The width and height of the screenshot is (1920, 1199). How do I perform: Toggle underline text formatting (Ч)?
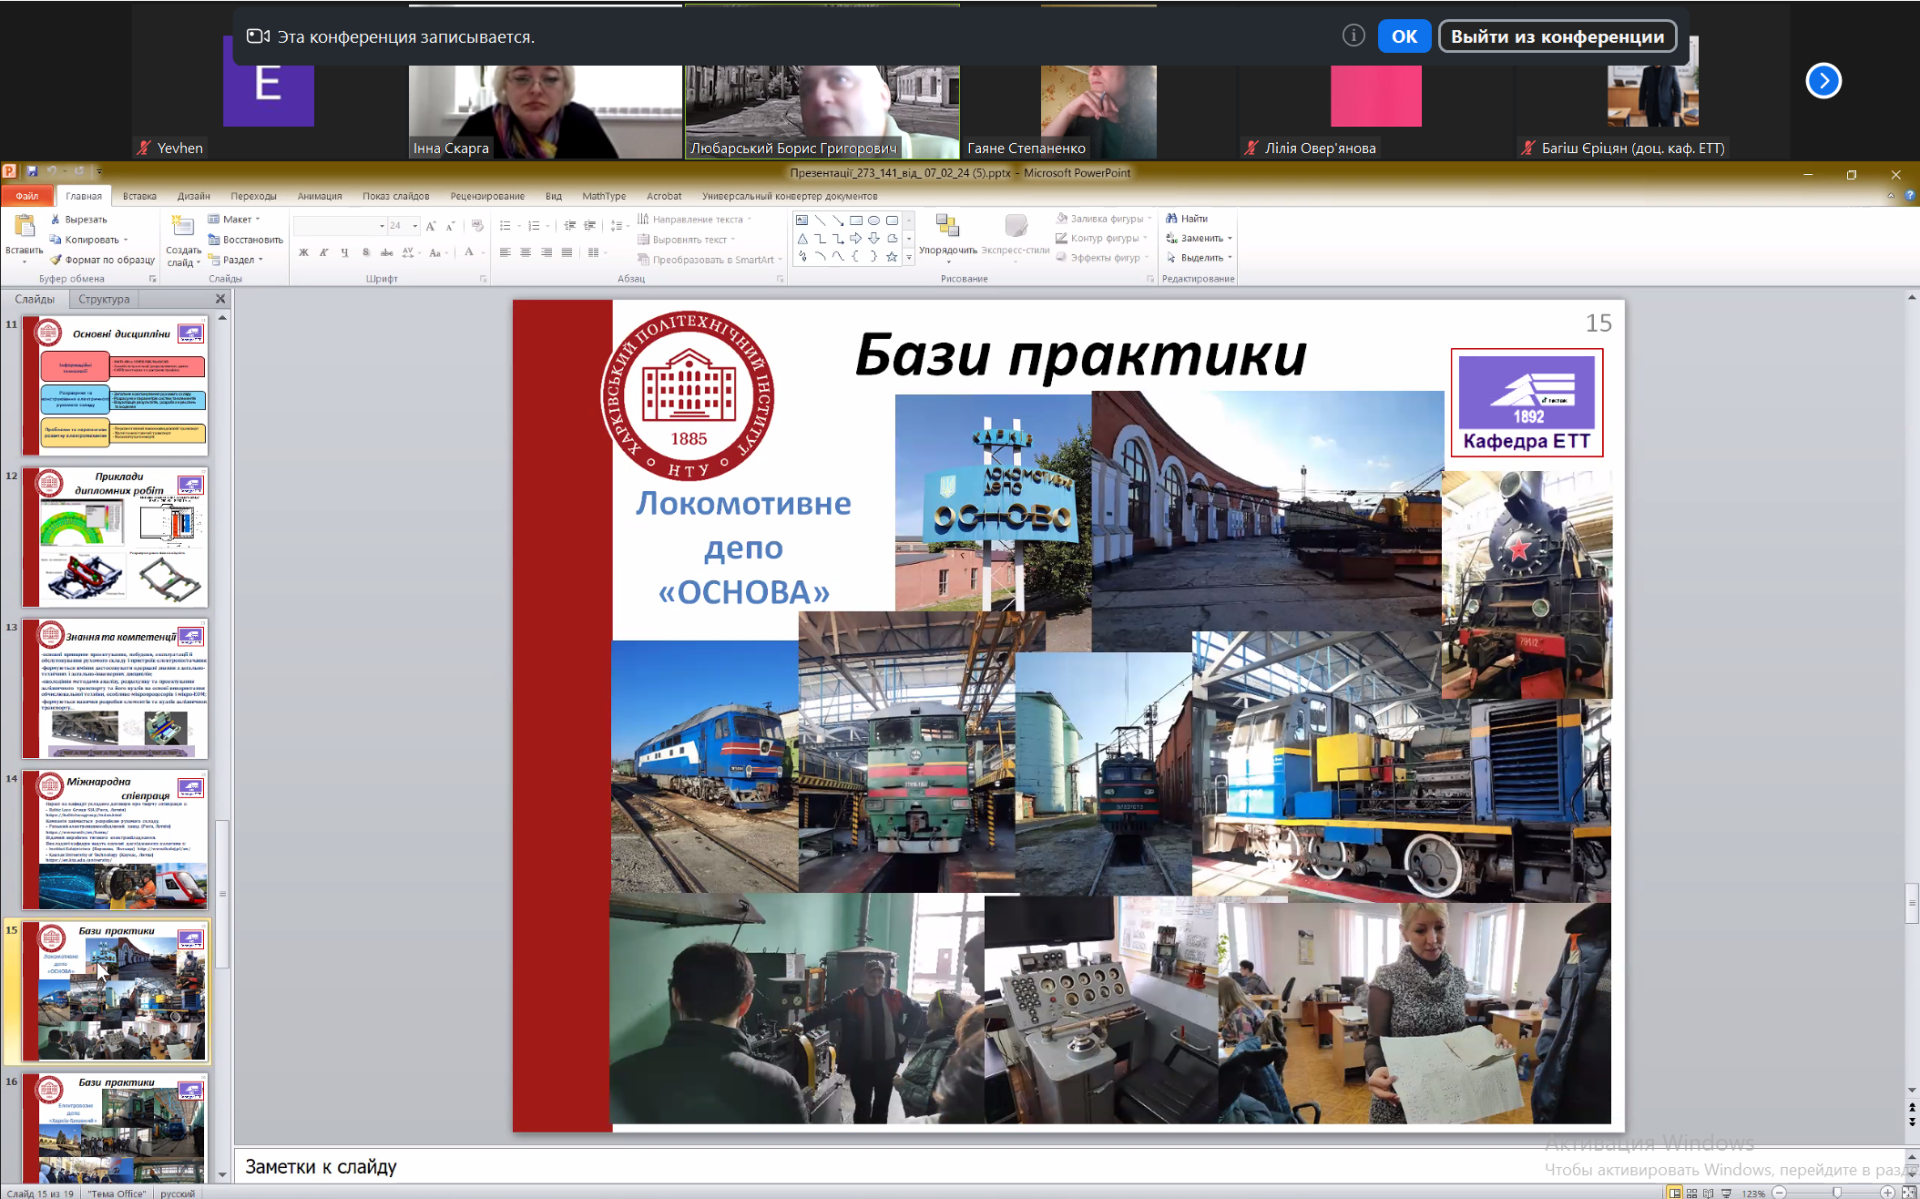coord(345,253)
